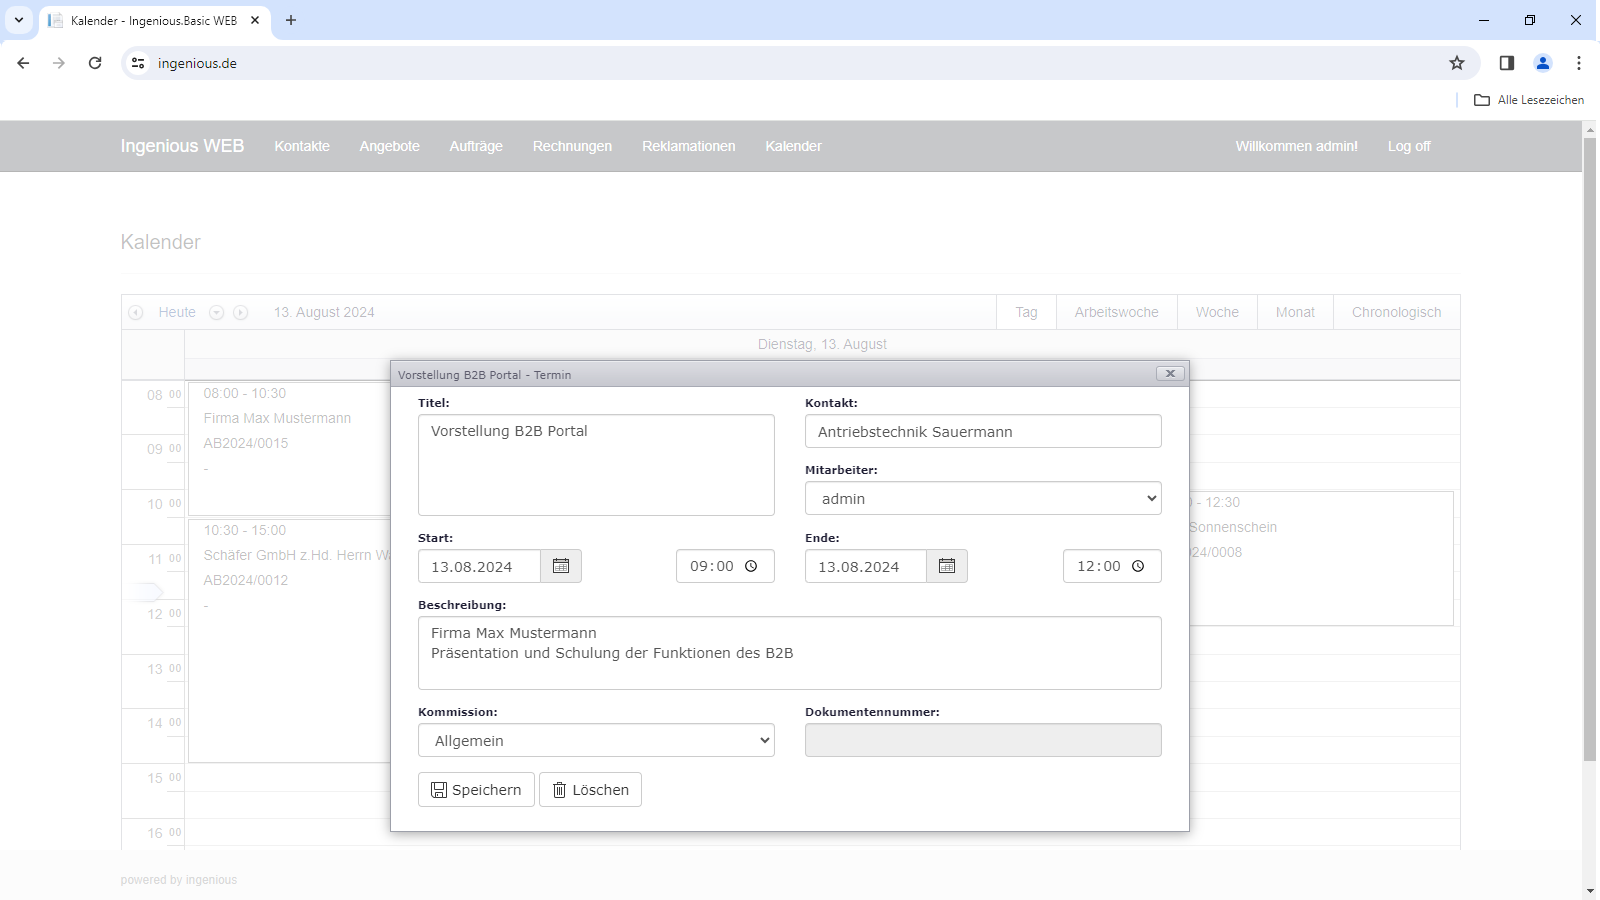Click the Ingenious WEB brand link
Viewport: 1600px width, 900px height.
coord(182,146)
